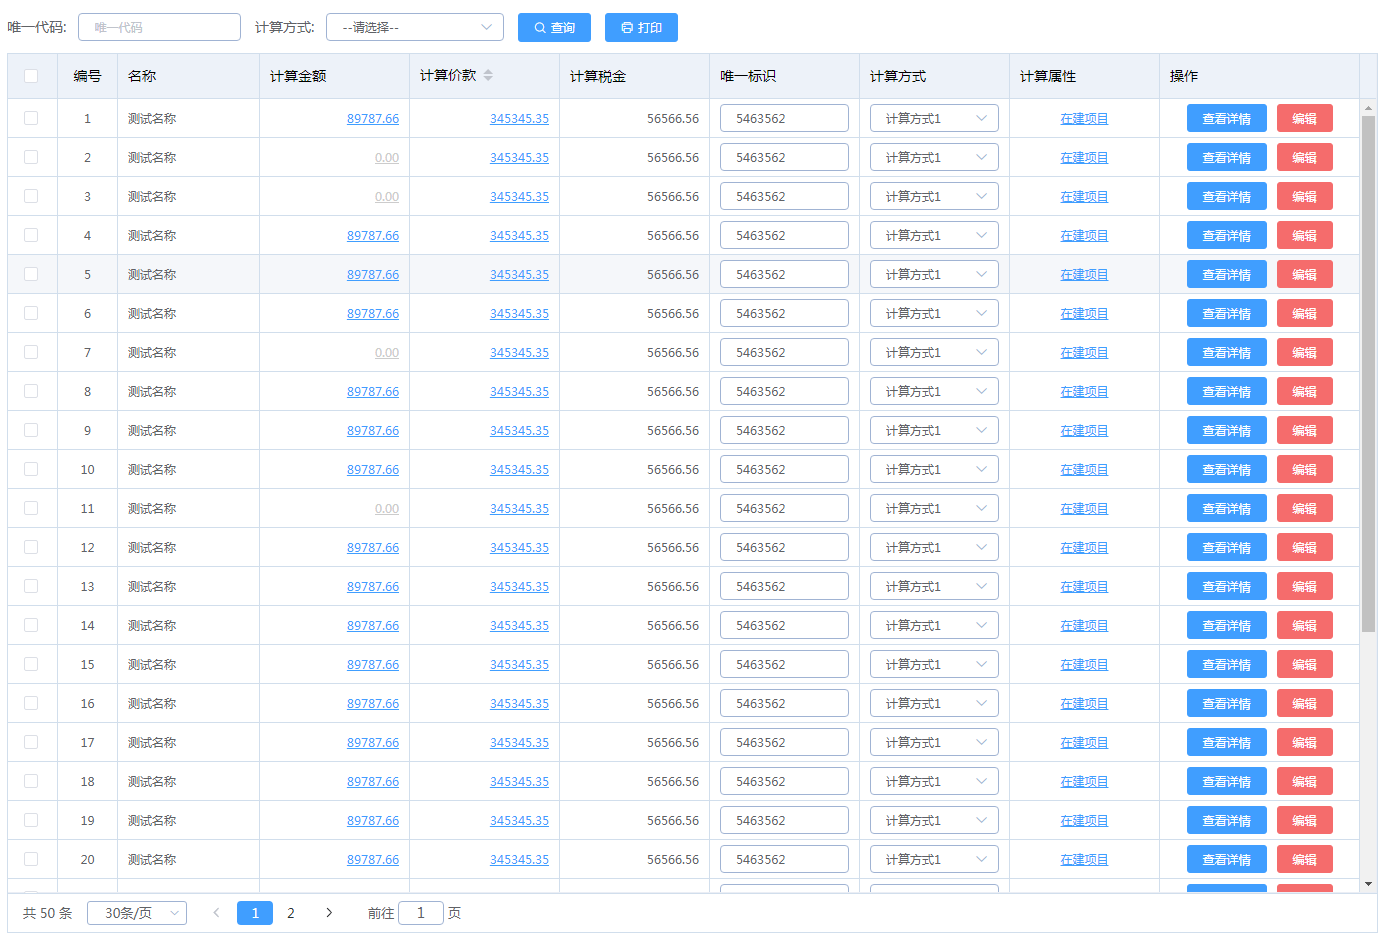Image resolution: width=1388 pixels, height=937 pixels.
Task: Tick the checkbox for row 9
Action: coord(31,430)
